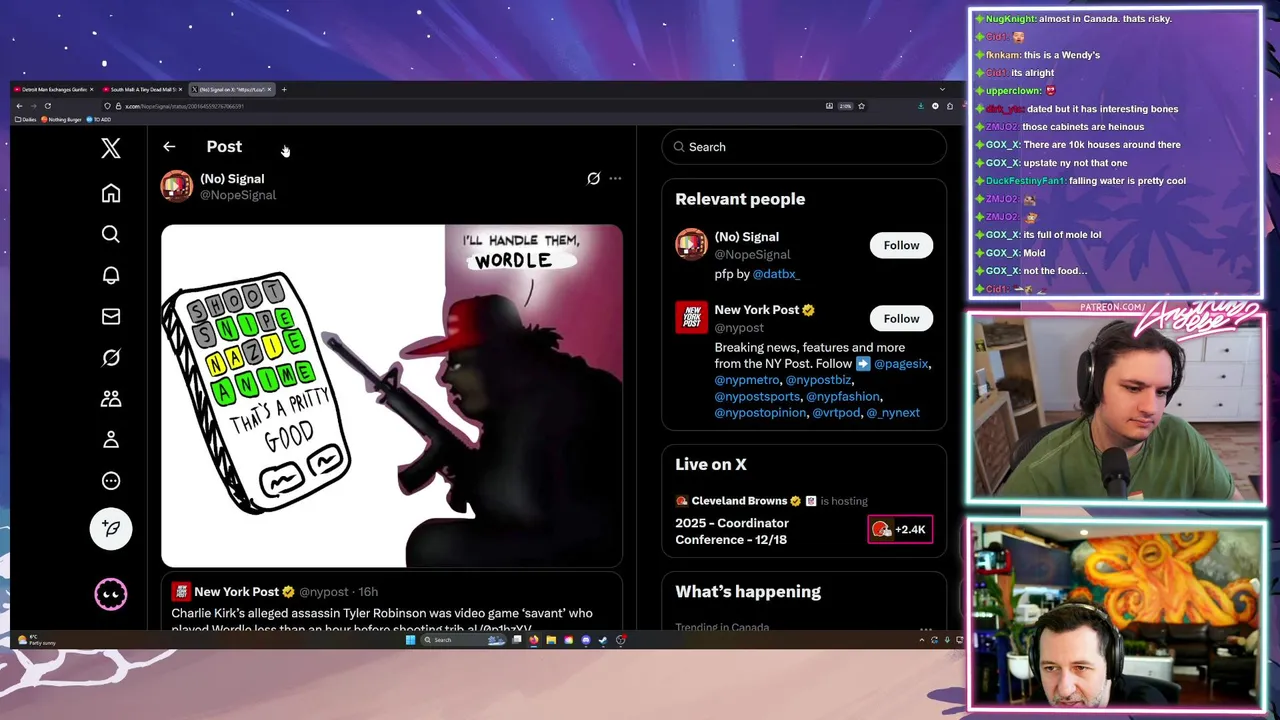Reload the page in browser
Image resolution: width=1280 pixels, height=720 pixels.
[47, 106]
